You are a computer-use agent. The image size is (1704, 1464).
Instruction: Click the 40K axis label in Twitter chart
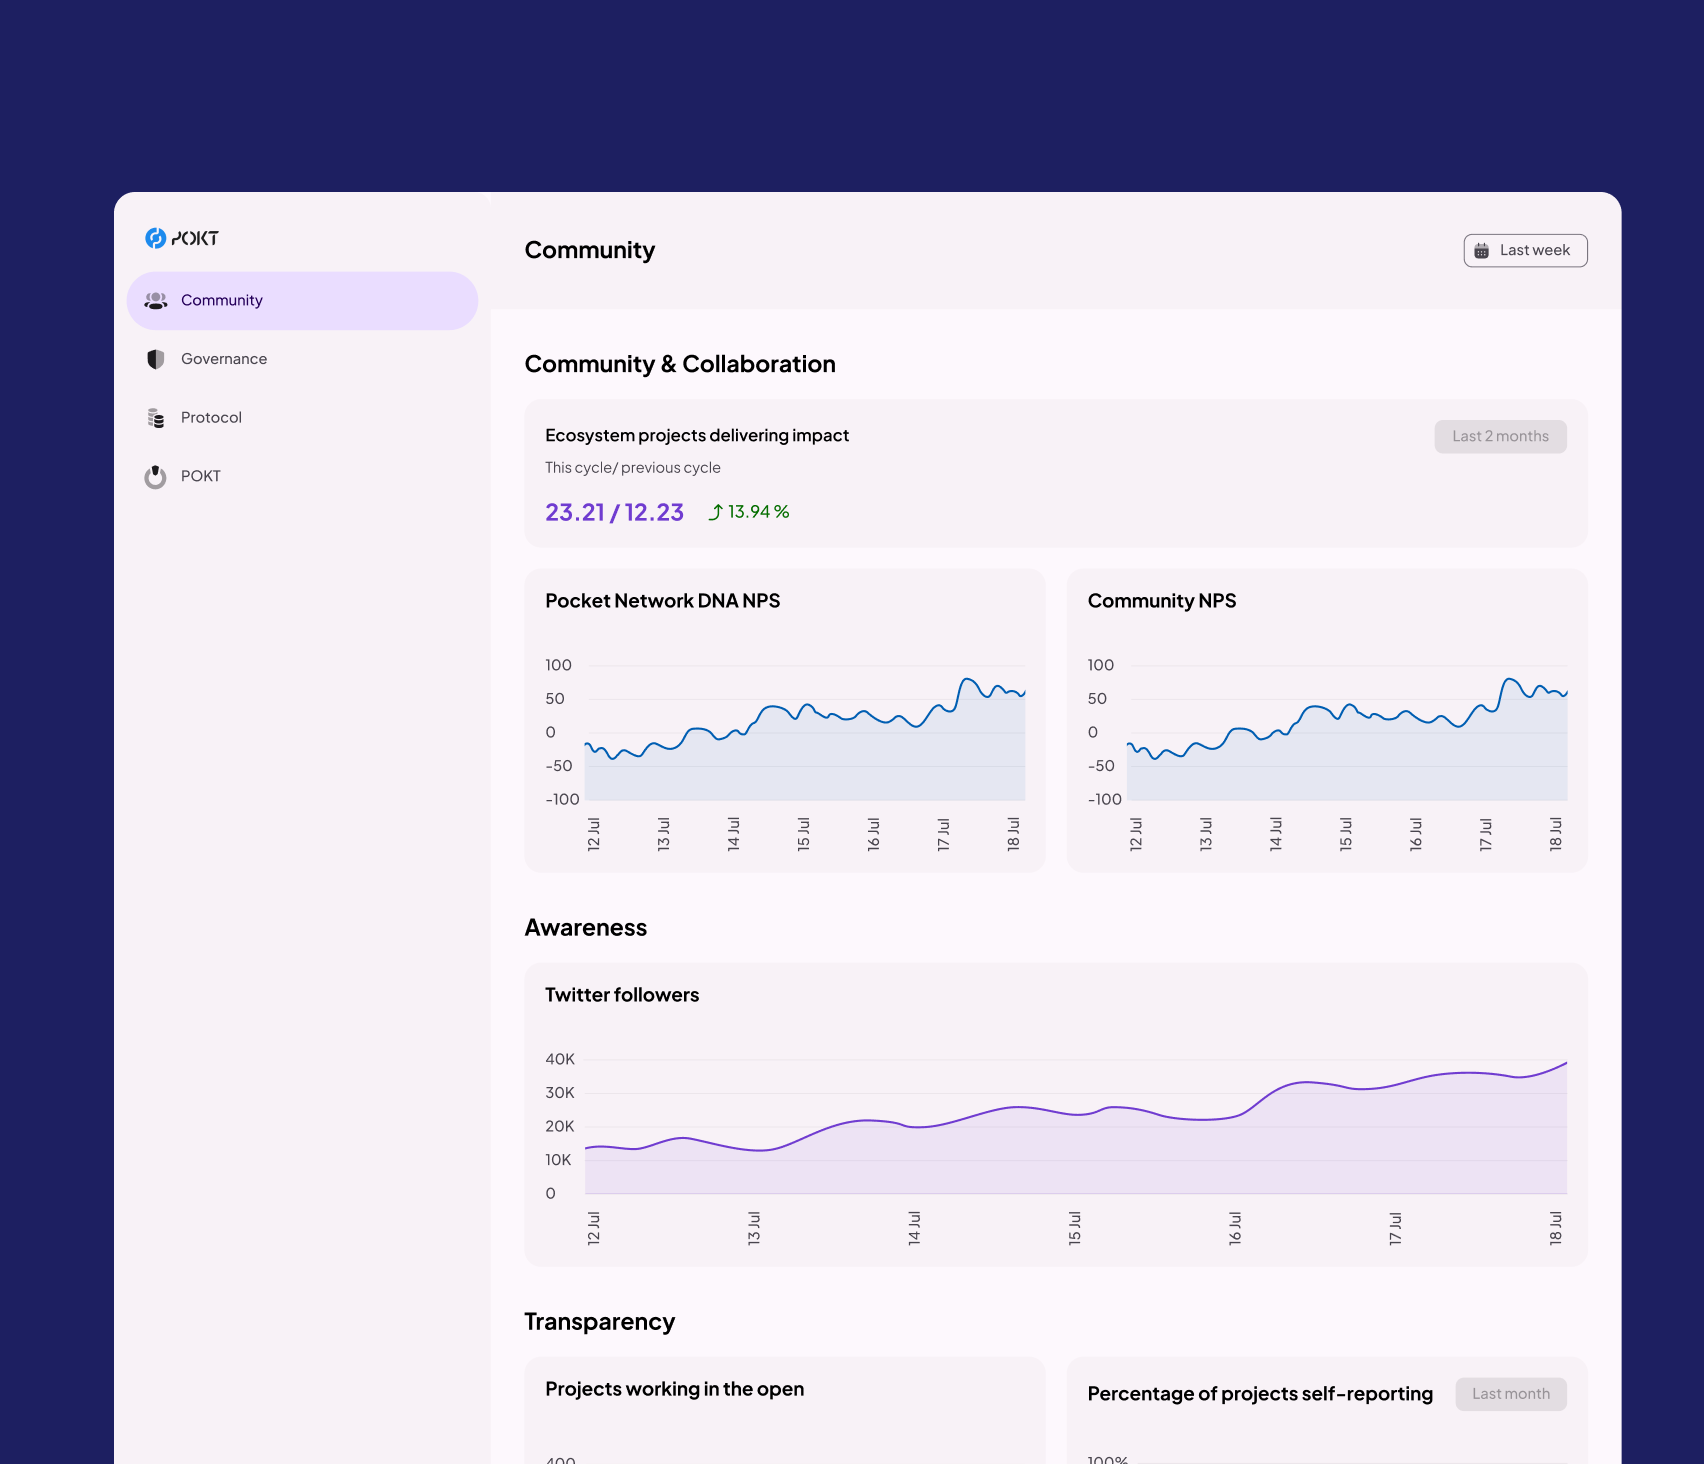(x=560, y=1060)
